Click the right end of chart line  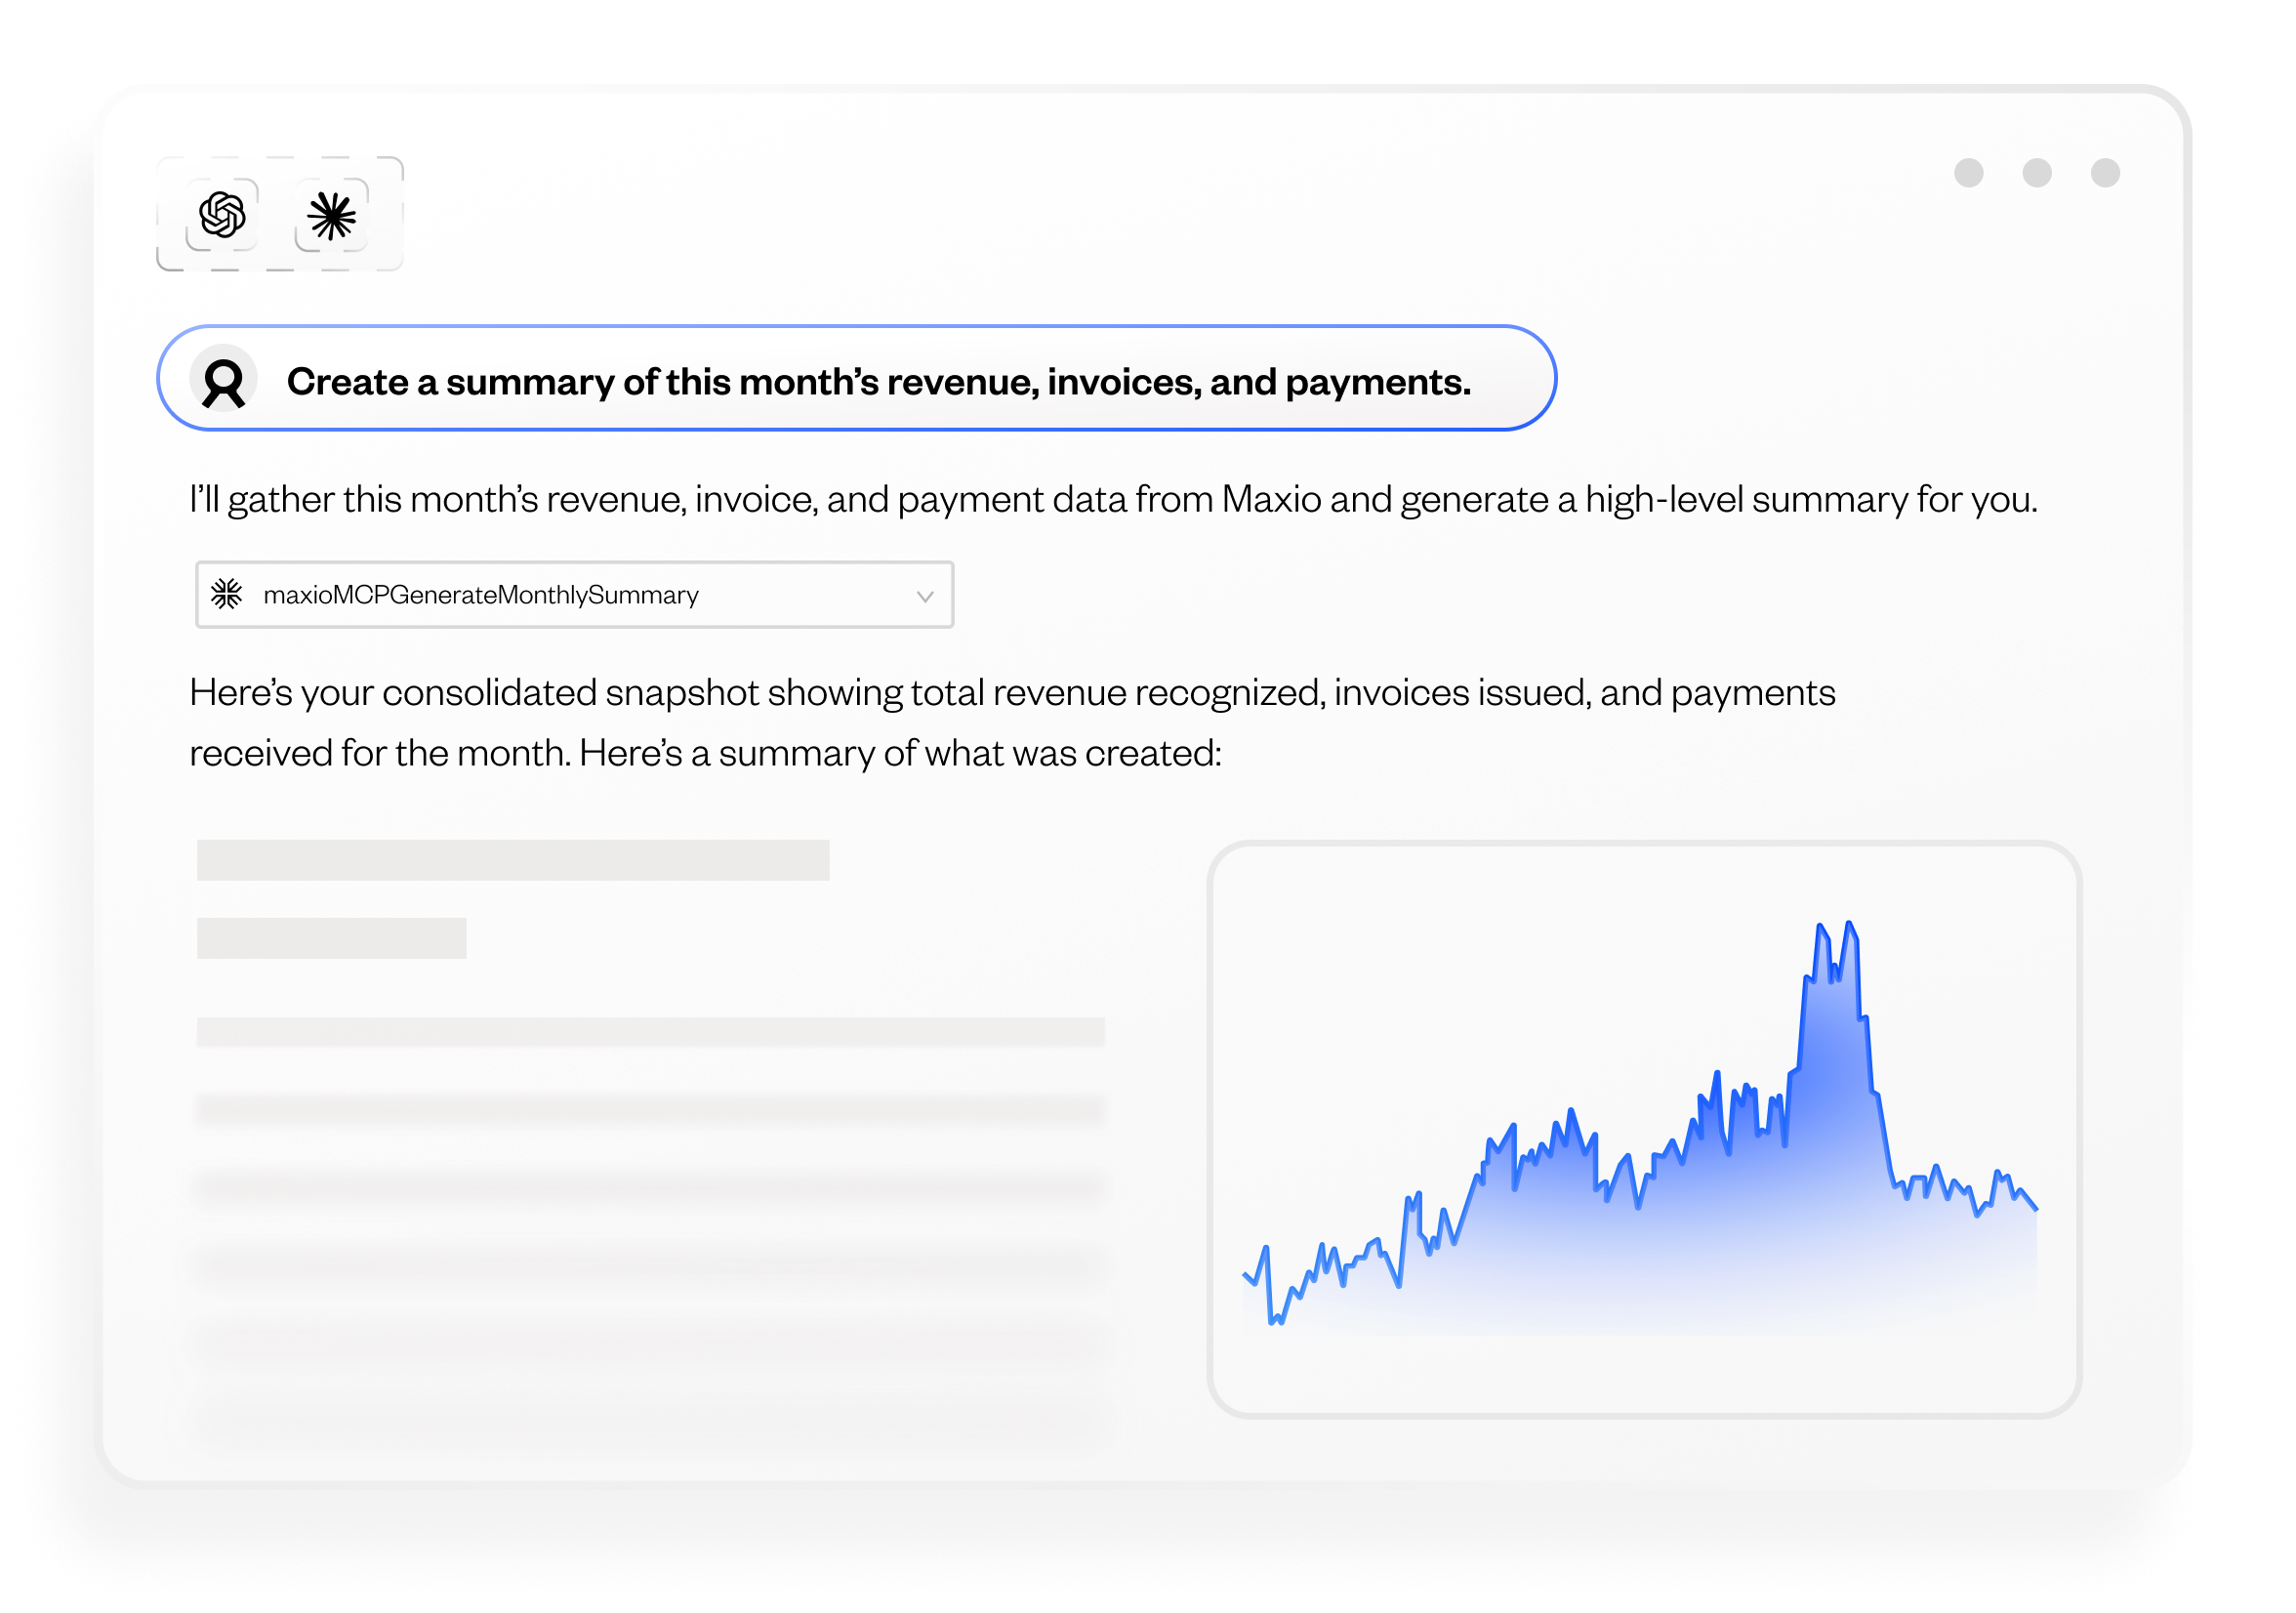[2034, 1208]
